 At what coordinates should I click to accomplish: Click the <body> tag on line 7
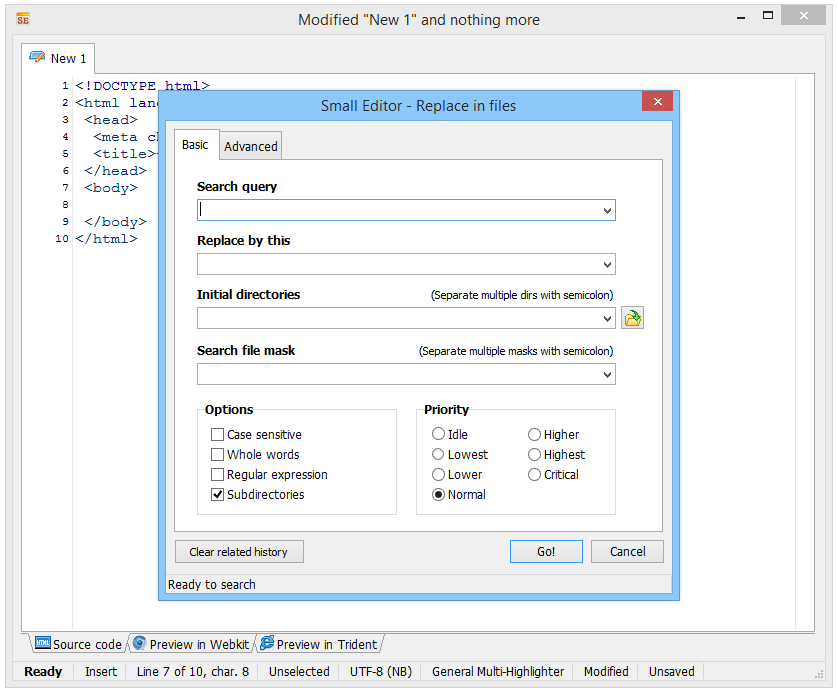click(x=111, y=188)
